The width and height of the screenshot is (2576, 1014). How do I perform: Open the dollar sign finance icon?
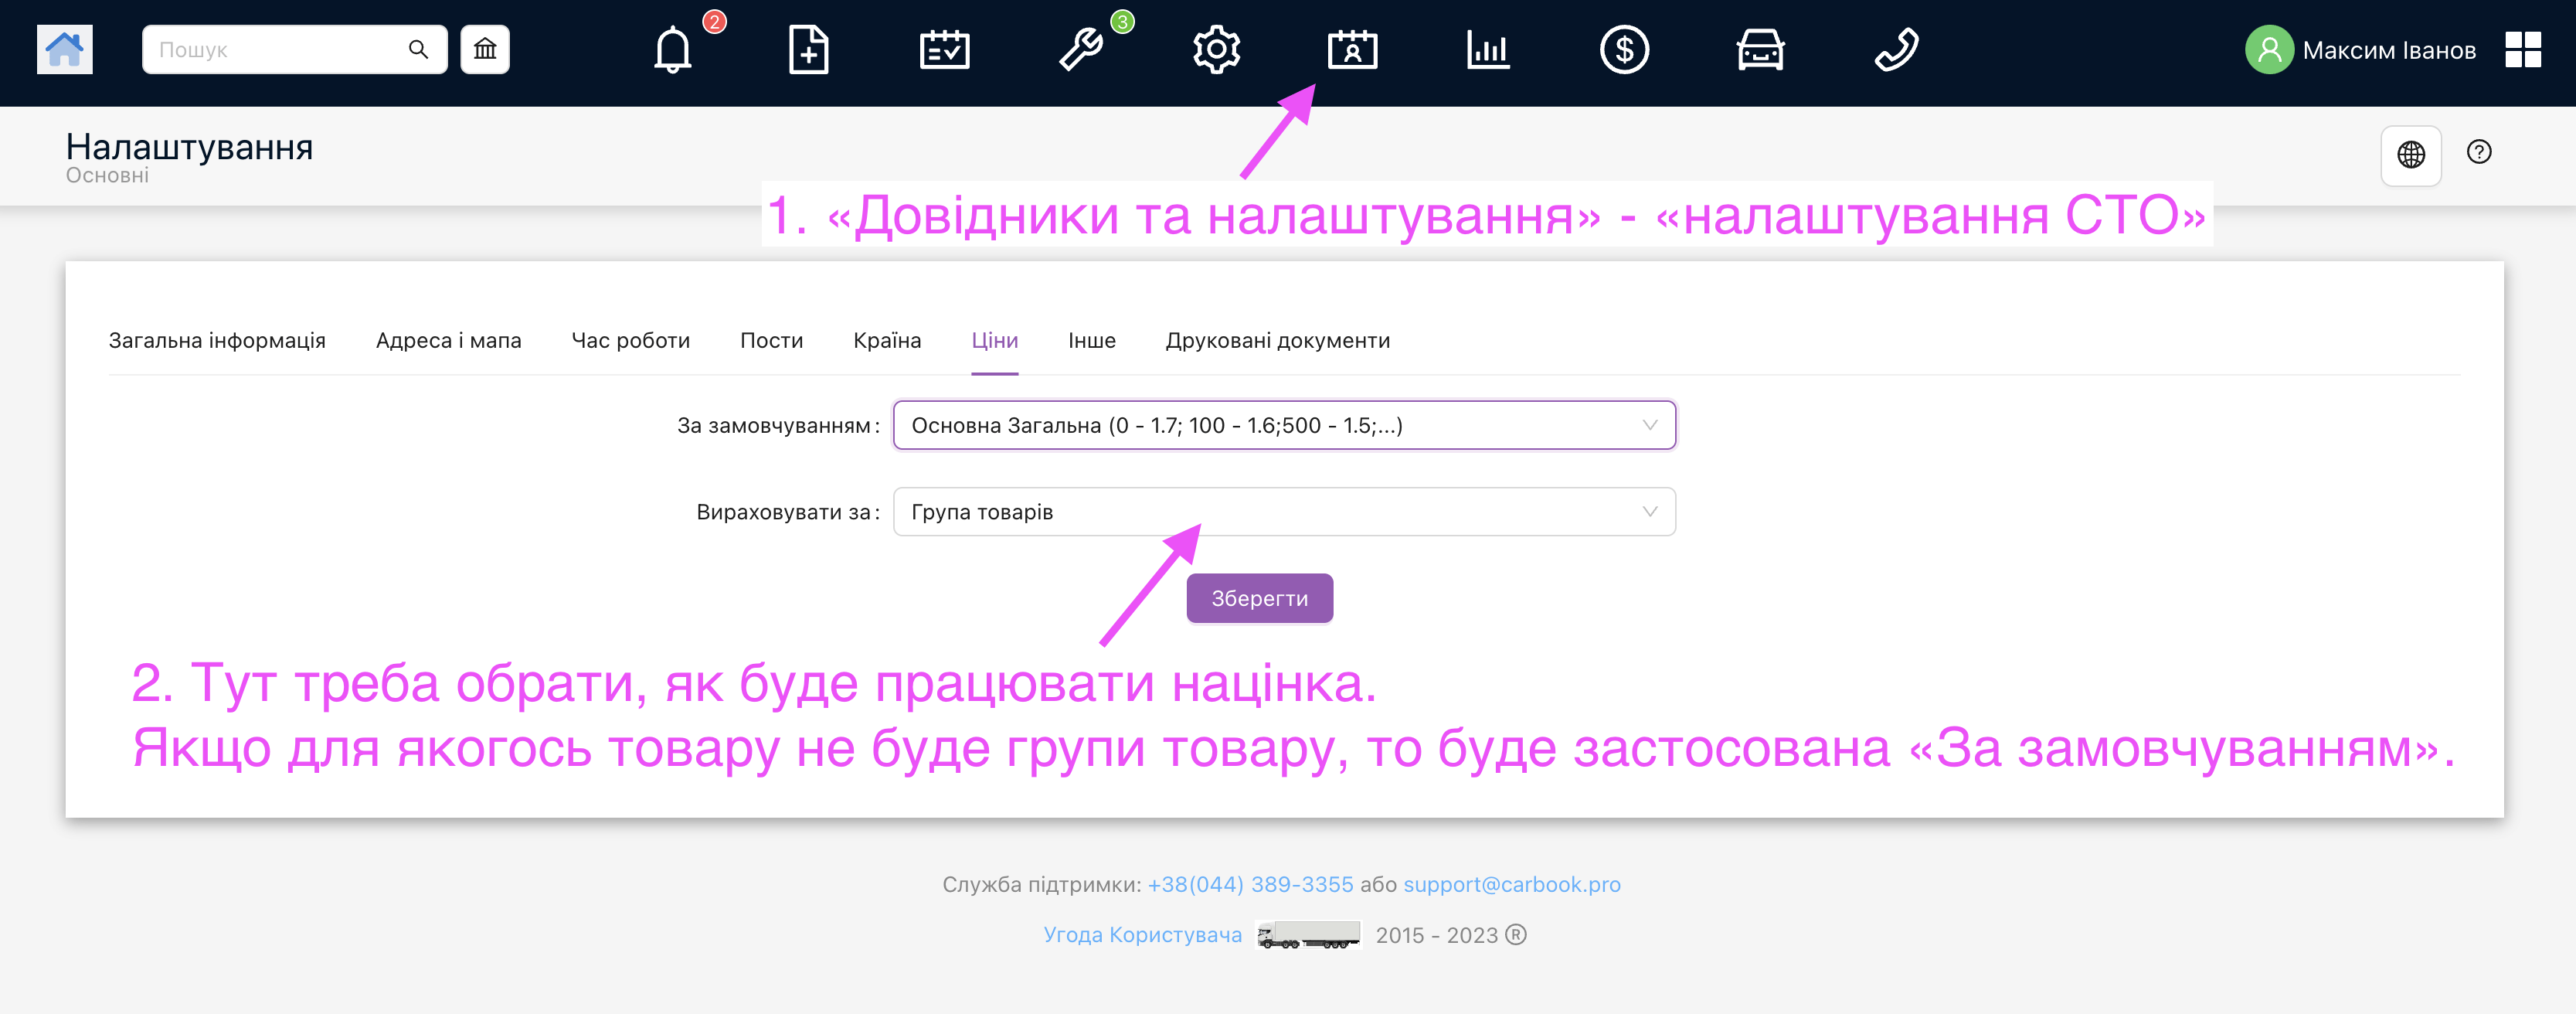point(1624,50)
